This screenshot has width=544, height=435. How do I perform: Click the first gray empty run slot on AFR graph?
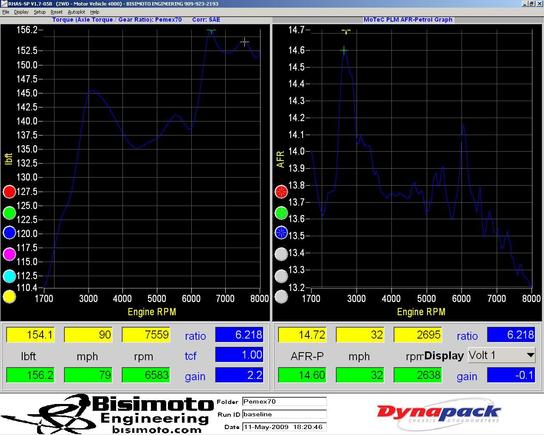click(281, 254)
